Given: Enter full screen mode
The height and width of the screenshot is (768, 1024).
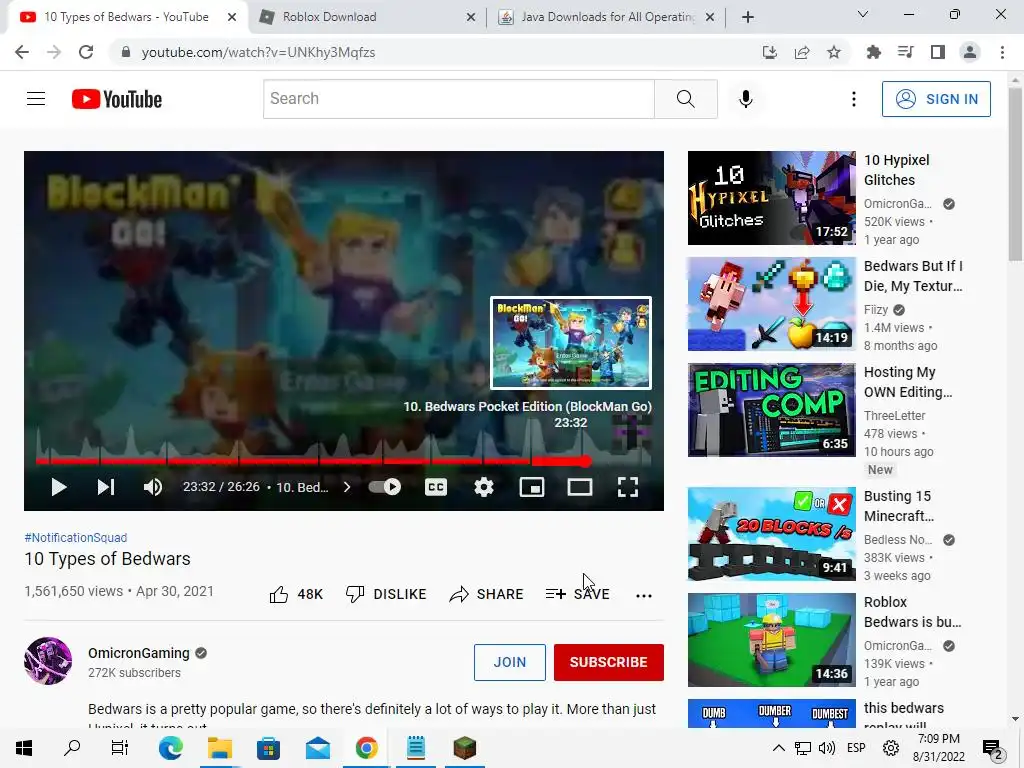Looking at the screenshot, I should [x=628, y=487].
